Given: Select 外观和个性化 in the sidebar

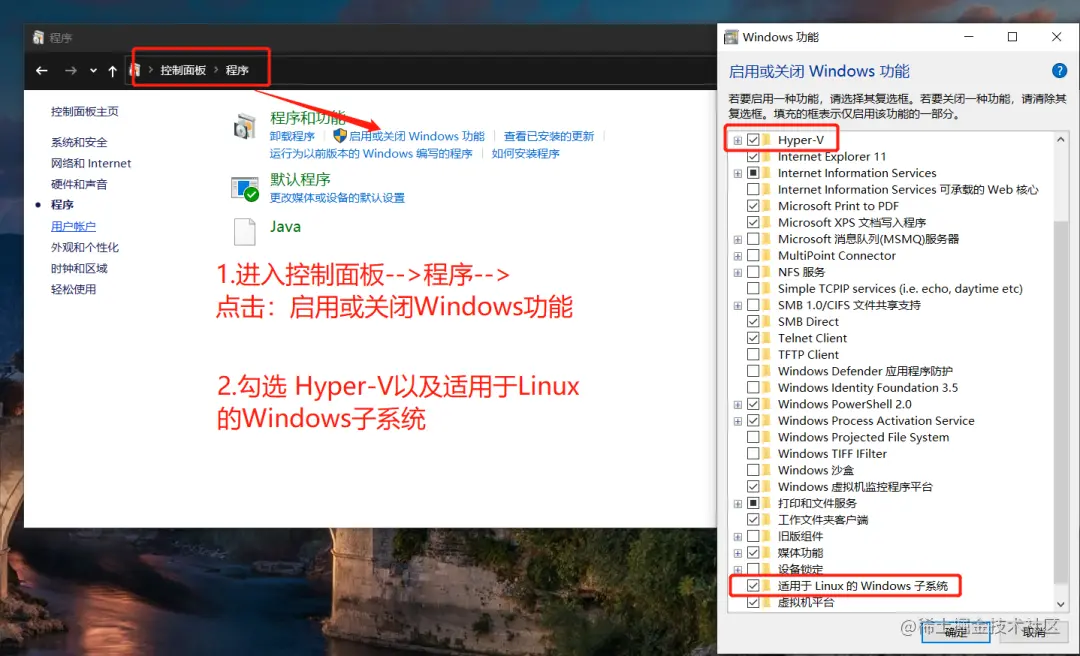Looking at the screenshot, I should click(85, 247).
